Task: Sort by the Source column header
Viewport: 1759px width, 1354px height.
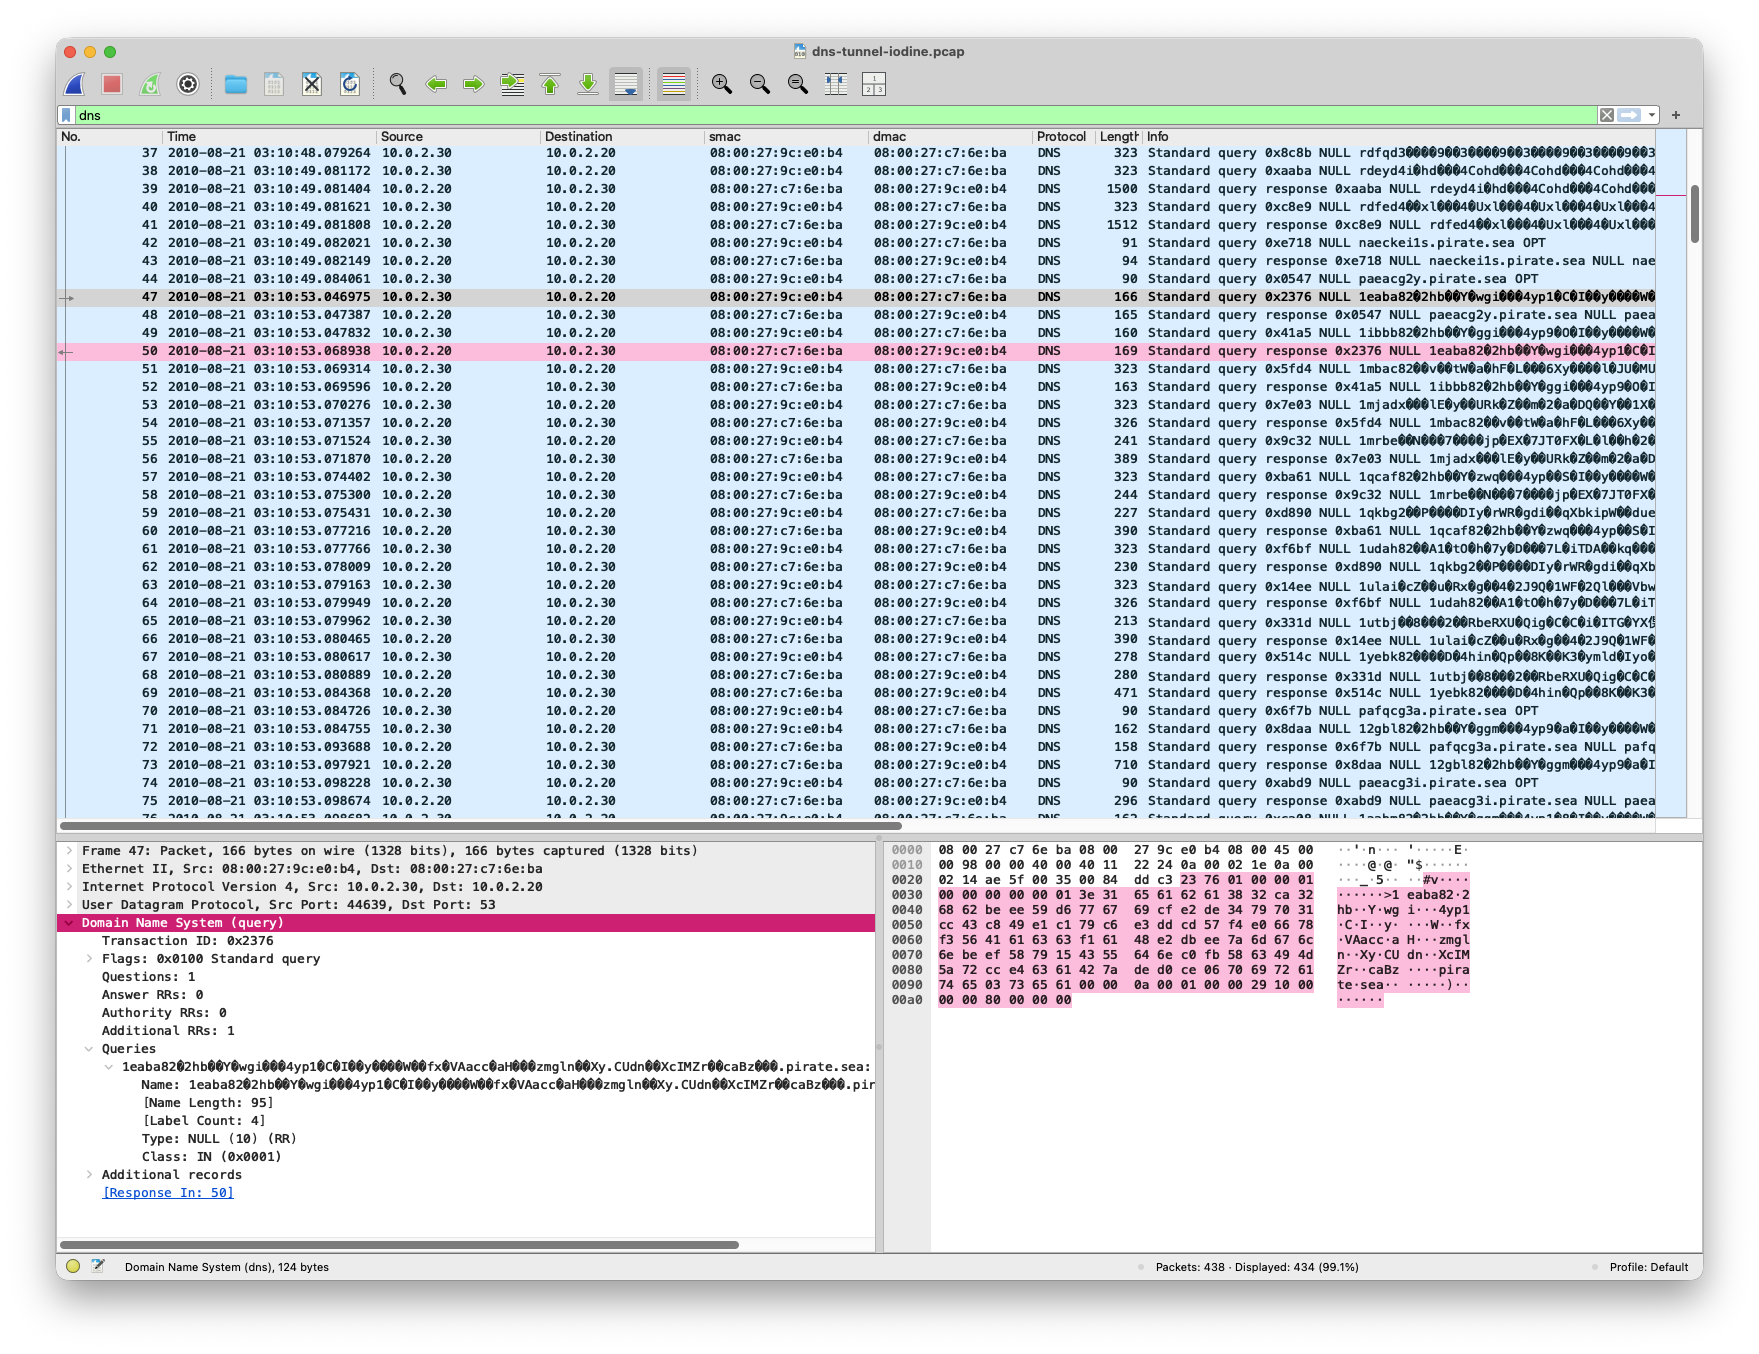Action: (x=458, y=137)
